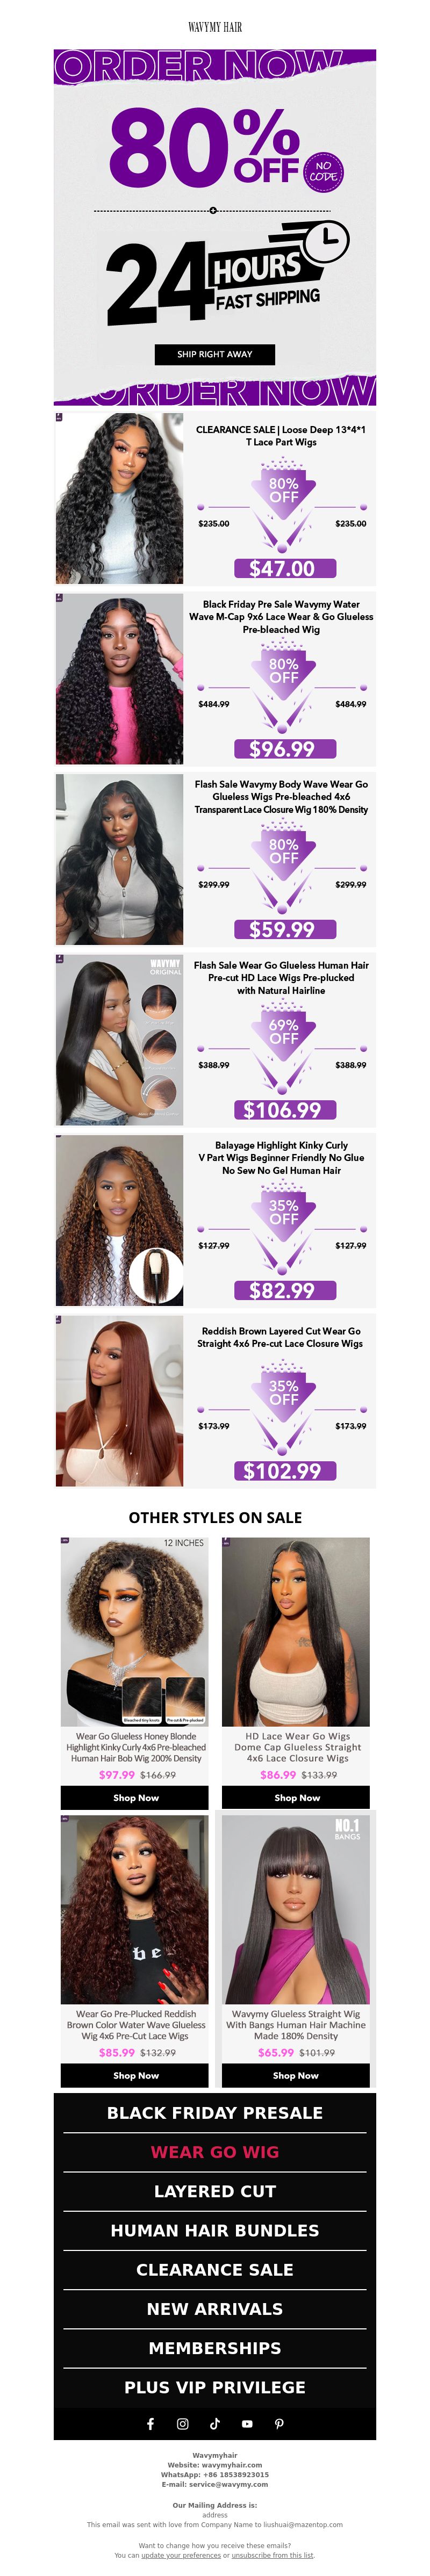Open the WEAR GO WIG menu item
Viewport: 430px width, 2576px height.
click(x=215, y=2180)
